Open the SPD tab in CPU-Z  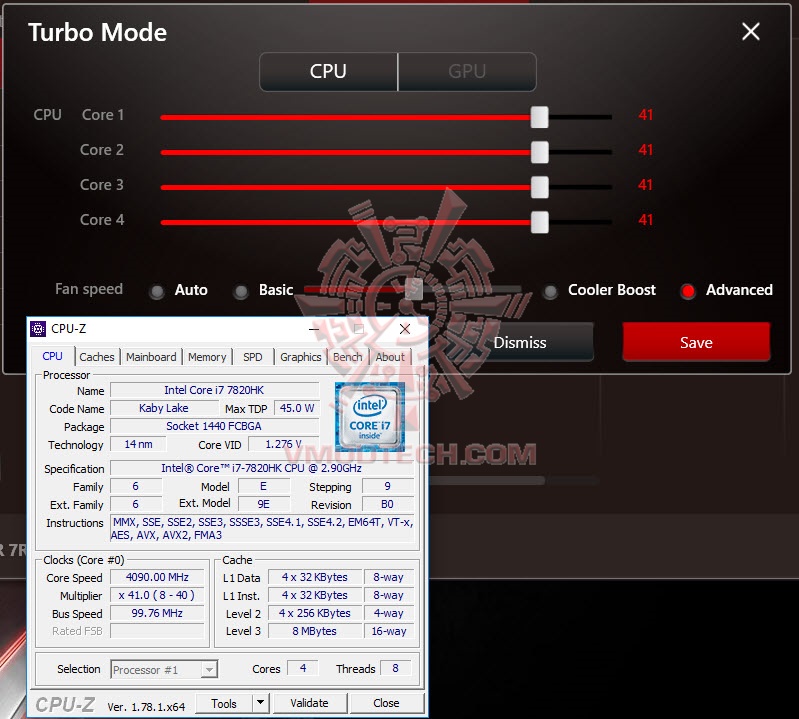(253, 357)
